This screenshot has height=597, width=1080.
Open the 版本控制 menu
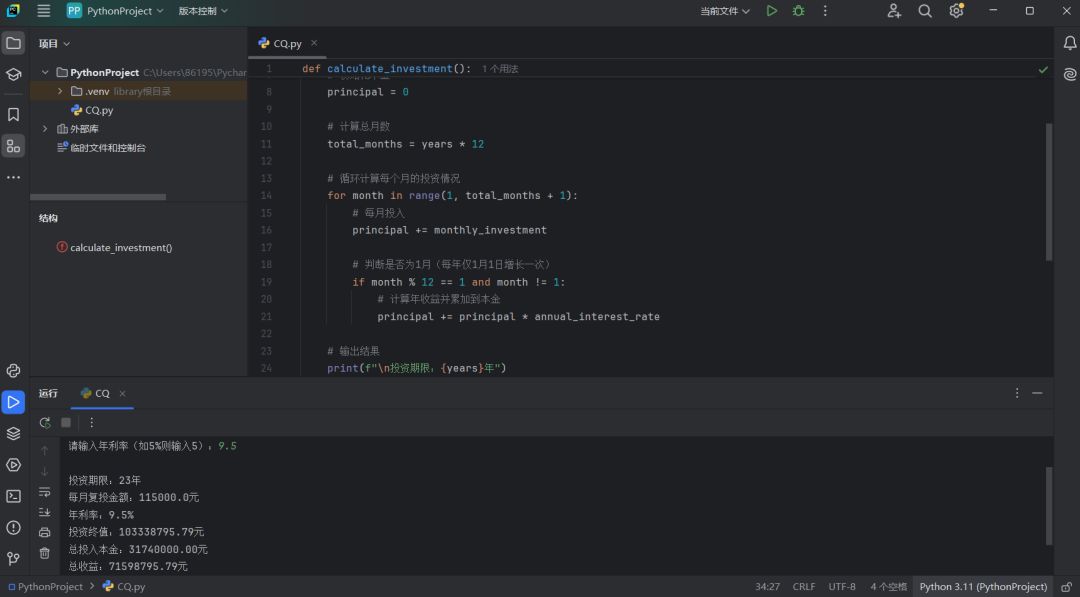point(203,11)
